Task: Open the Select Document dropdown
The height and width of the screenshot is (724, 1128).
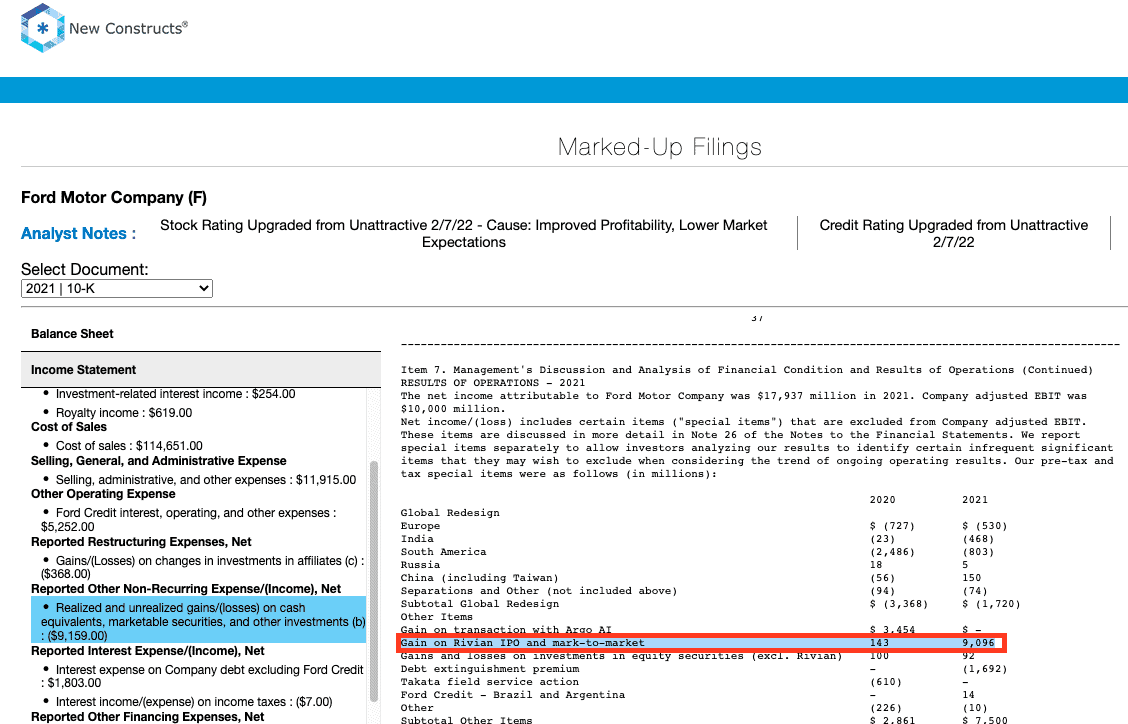Action: (117, 289)
